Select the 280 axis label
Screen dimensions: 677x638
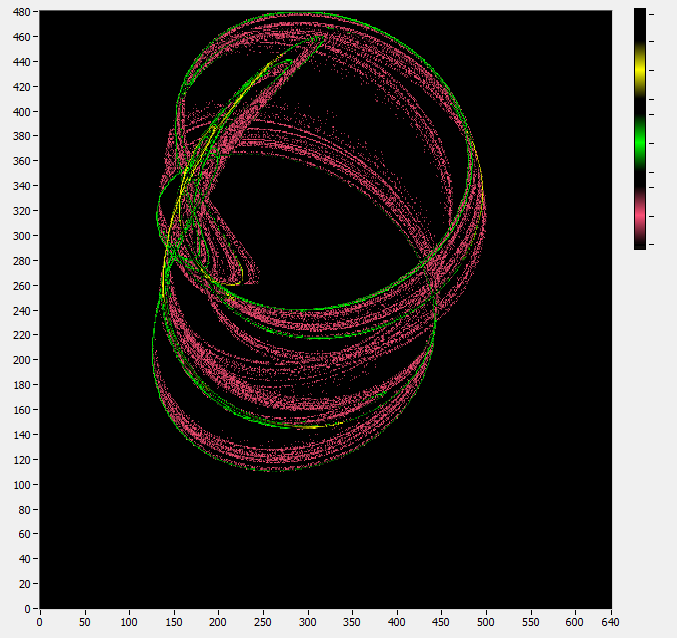(22, 261)
